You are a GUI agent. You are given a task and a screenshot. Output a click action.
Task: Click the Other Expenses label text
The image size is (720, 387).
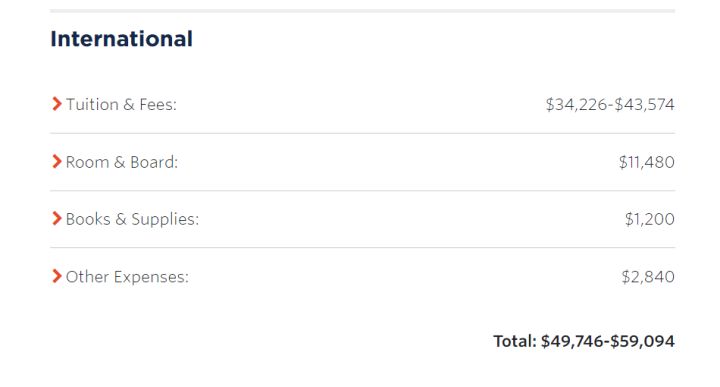click(x=127, y=277)
